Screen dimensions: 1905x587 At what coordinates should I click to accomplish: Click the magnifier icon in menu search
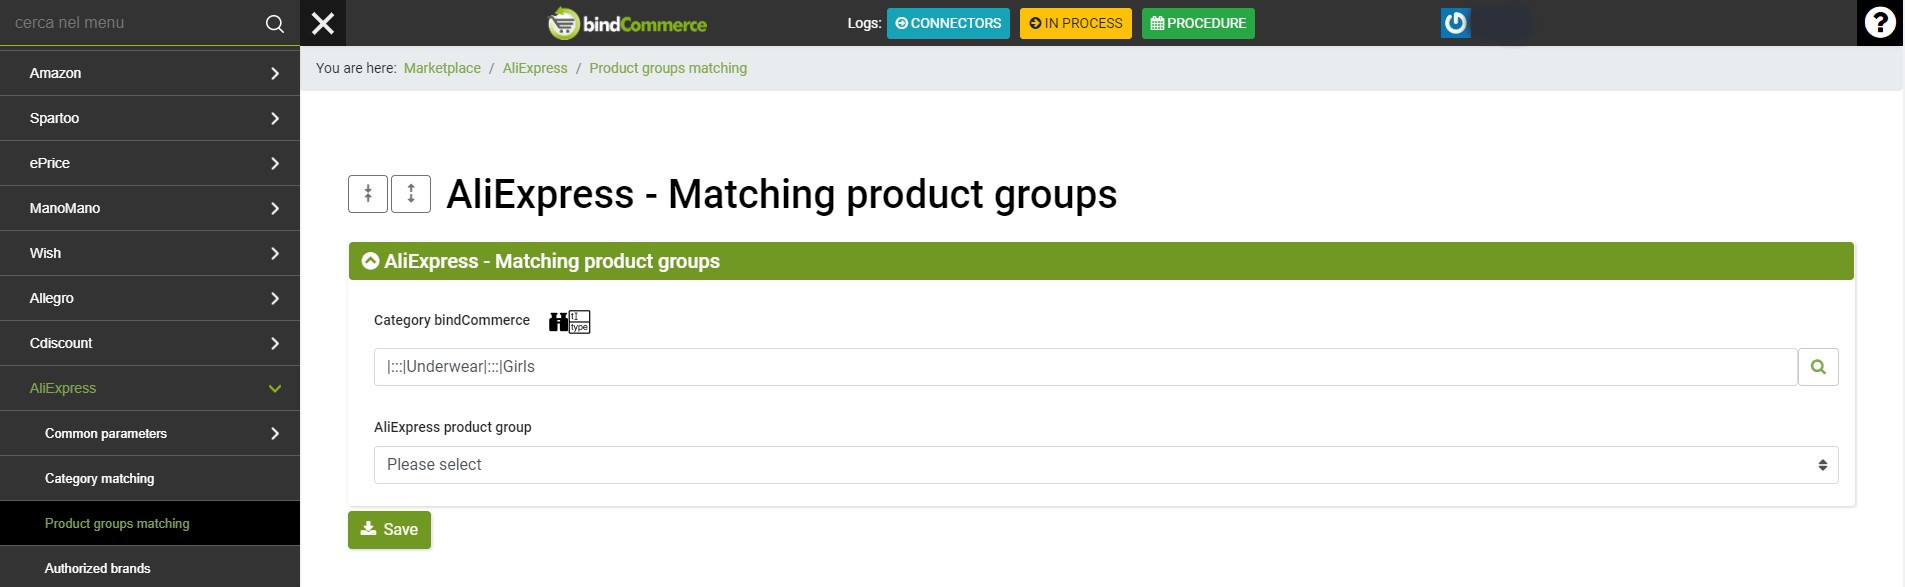tap(274, 23)
